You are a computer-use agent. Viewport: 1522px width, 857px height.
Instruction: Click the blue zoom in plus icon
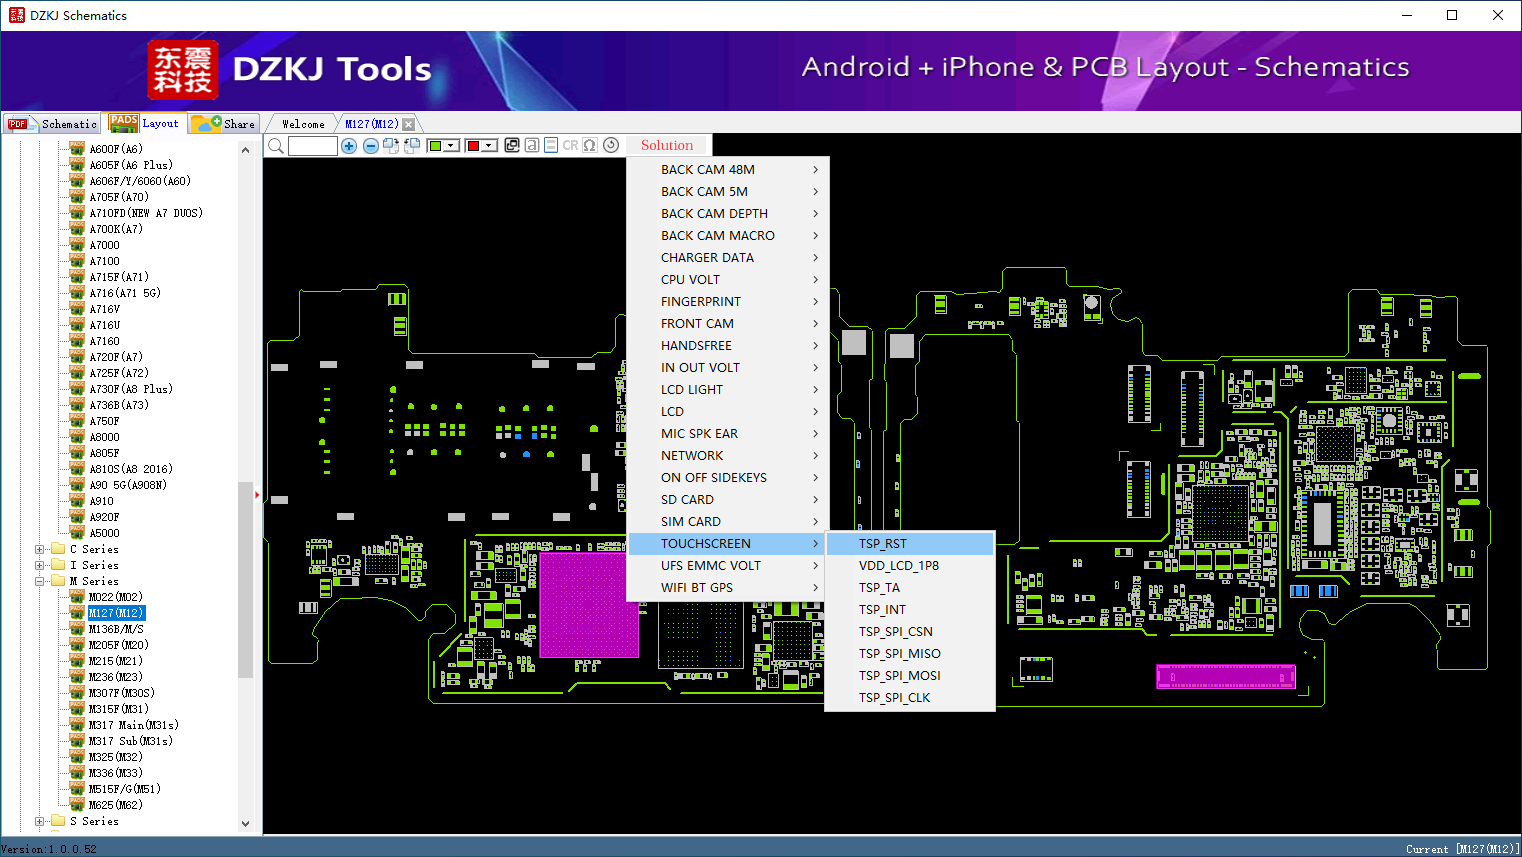(x=349, y=146)
